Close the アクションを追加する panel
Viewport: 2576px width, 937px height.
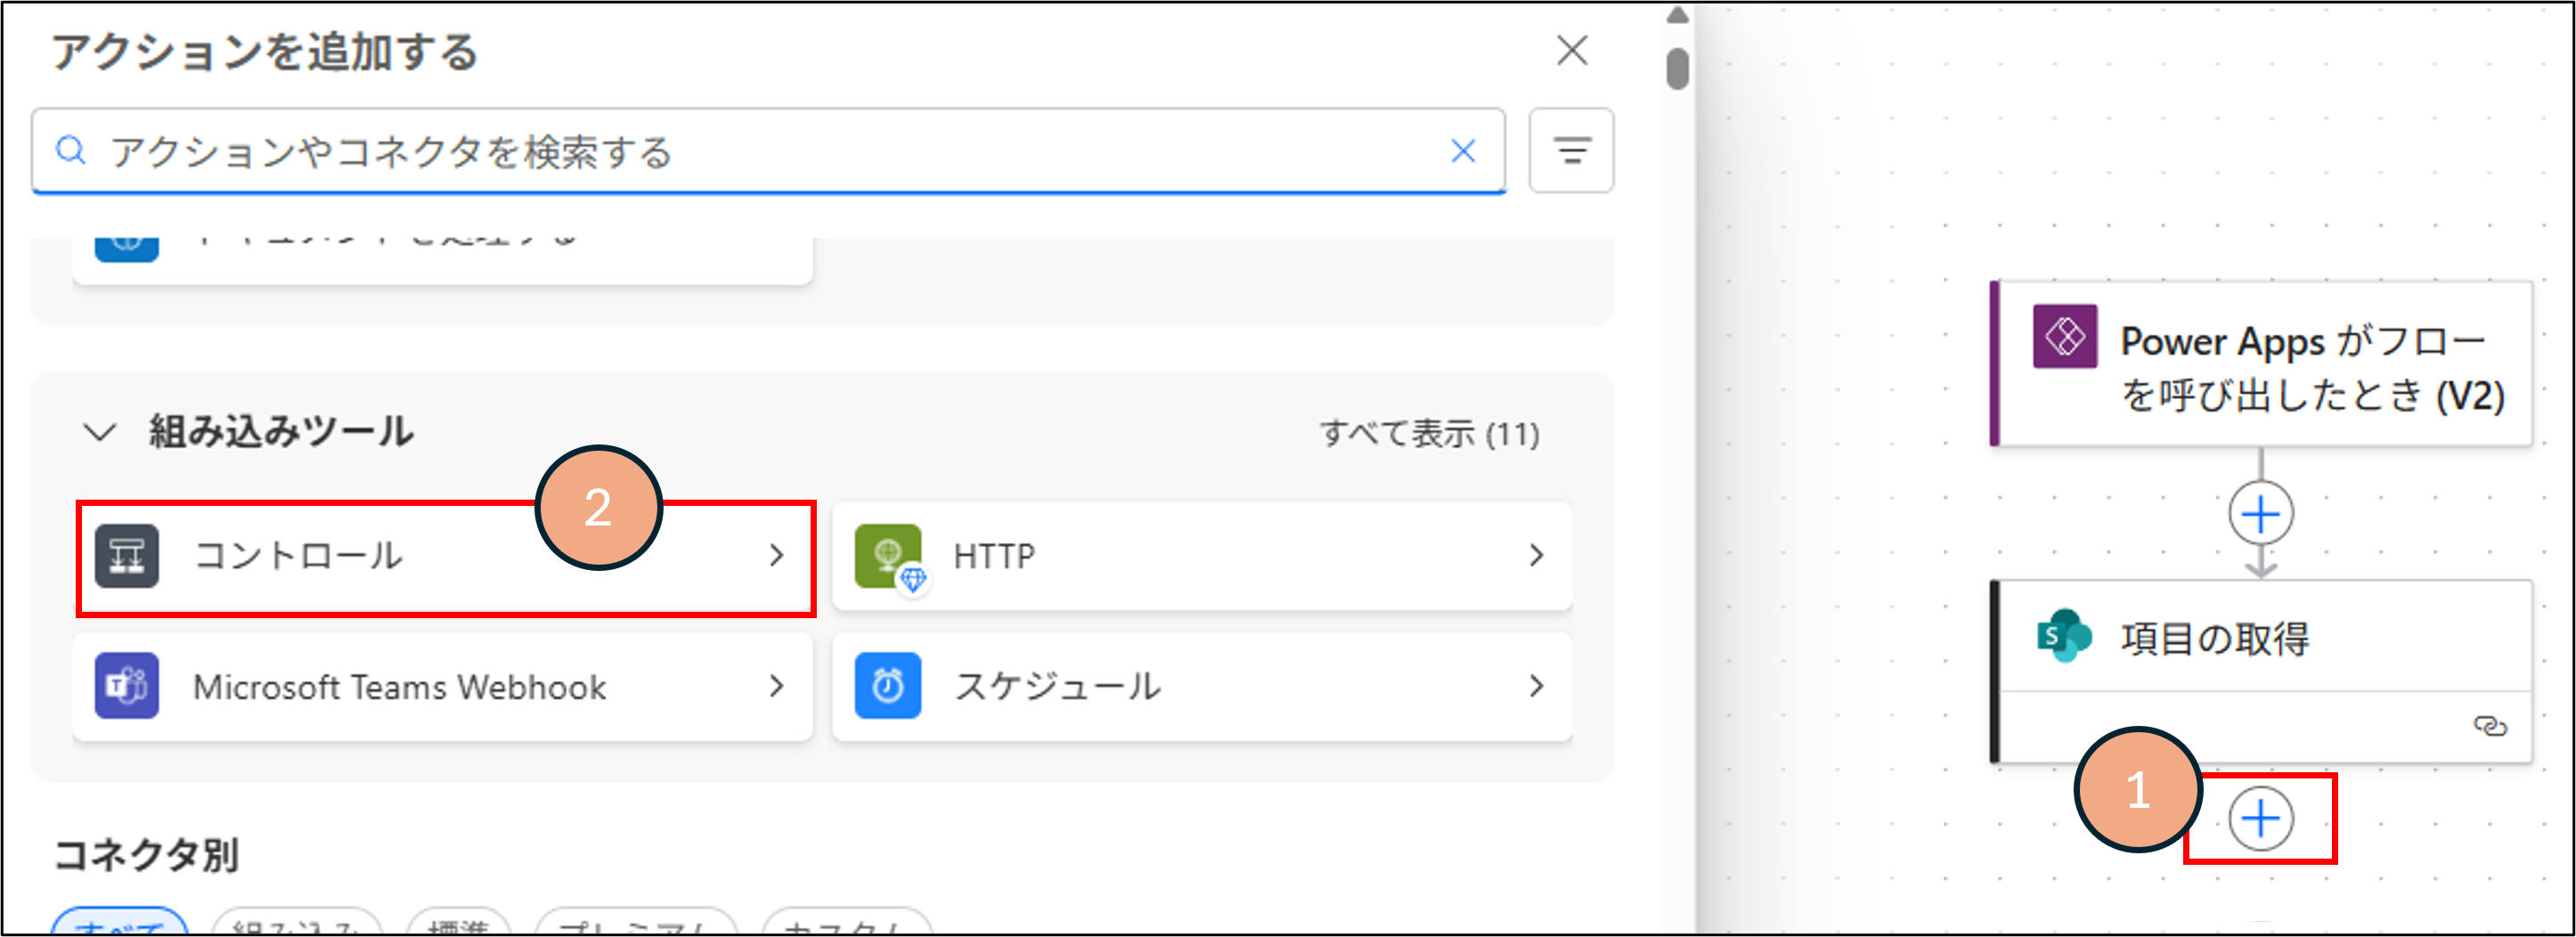[x=1572, y=50]
